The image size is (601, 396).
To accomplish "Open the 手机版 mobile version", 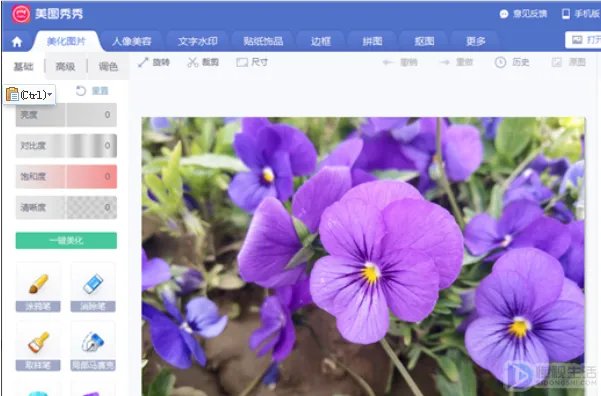I will [580, 14].
